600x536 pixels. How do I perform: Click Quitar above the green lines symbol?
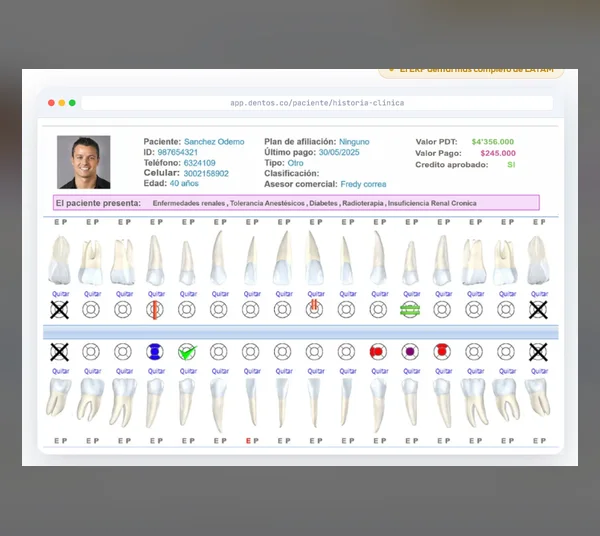[411, 294]
